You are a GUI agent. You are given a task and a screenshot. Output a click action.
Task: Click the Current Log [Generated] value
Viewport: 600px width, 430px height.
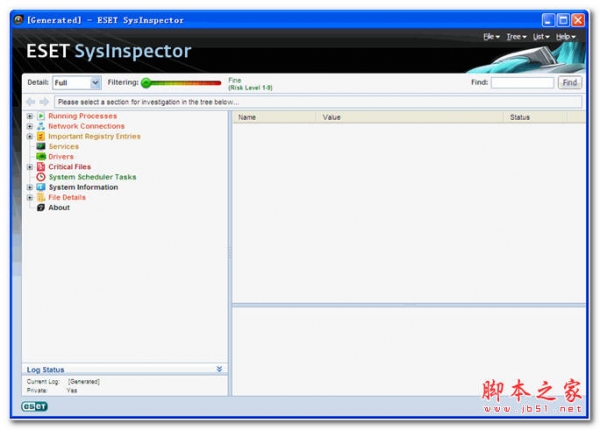[84, 381]
